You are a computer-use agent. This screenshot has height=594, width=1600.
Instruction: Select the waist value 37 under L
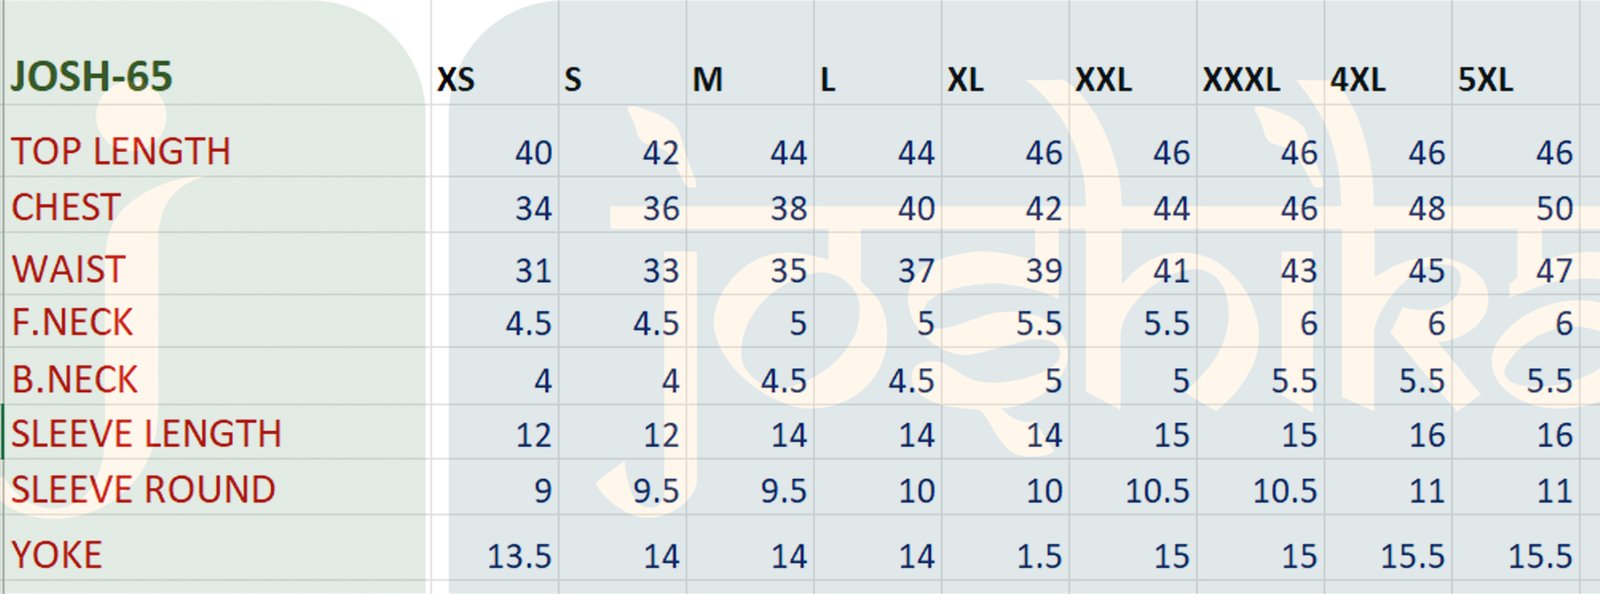pos(915,271)
